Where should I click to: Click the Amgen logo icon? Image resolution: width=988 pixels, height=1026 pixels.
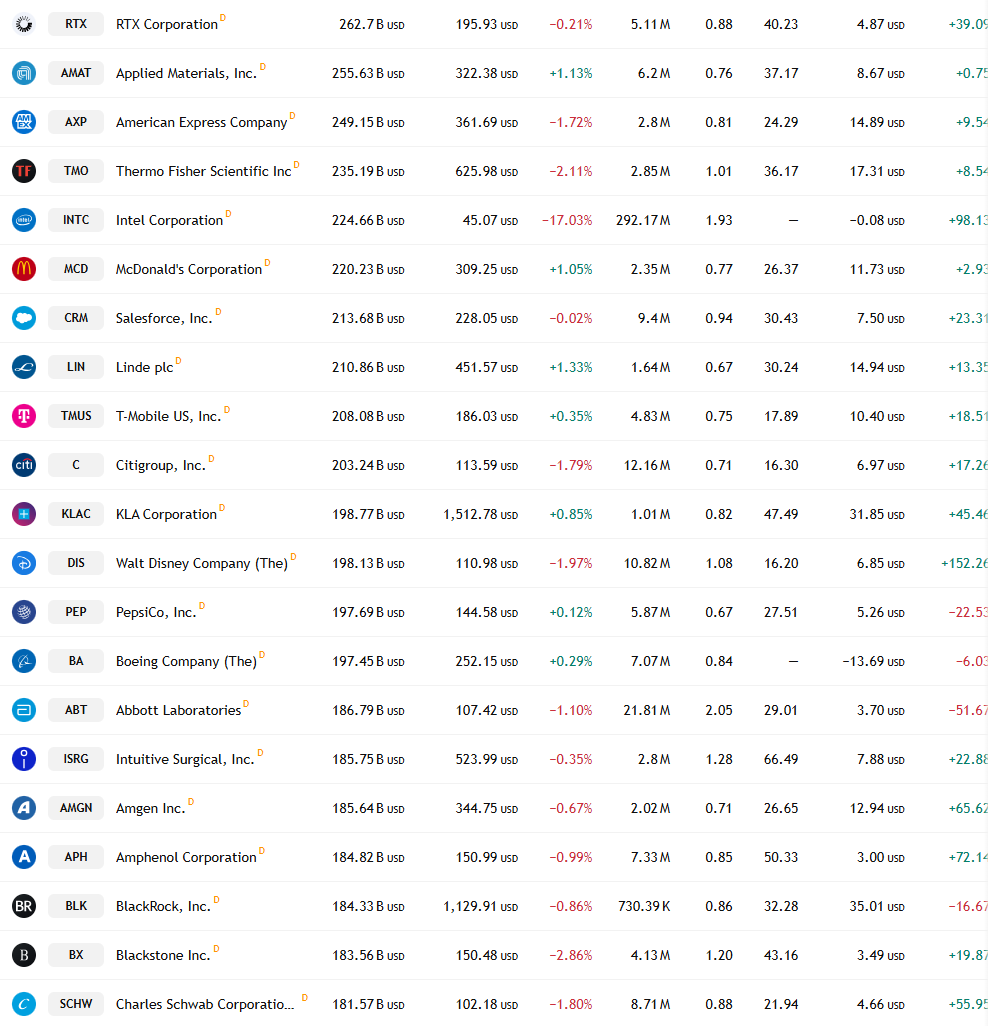pos(24,808)
